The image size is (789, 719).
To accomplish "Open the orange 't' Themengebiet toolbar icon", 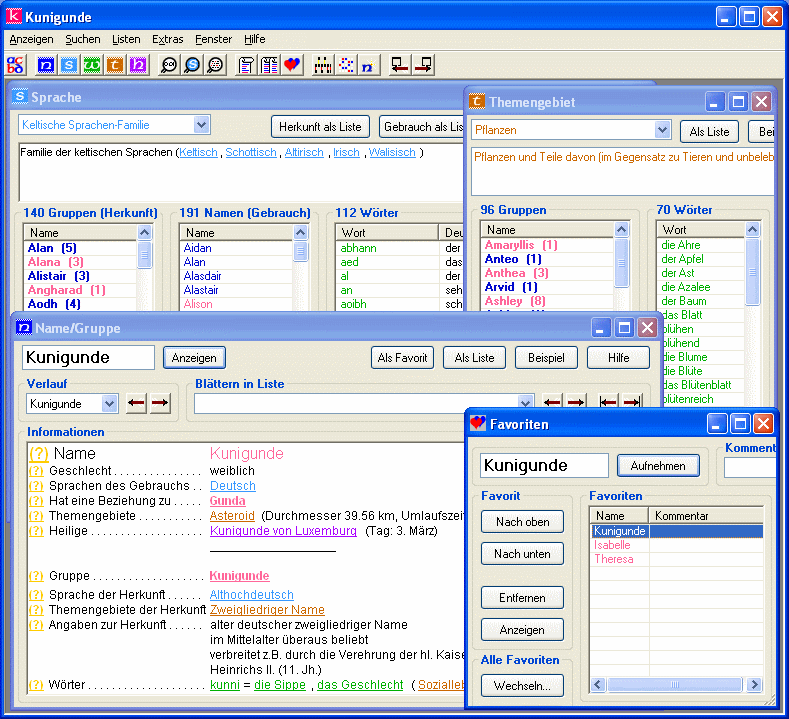I will coord(115,66).
